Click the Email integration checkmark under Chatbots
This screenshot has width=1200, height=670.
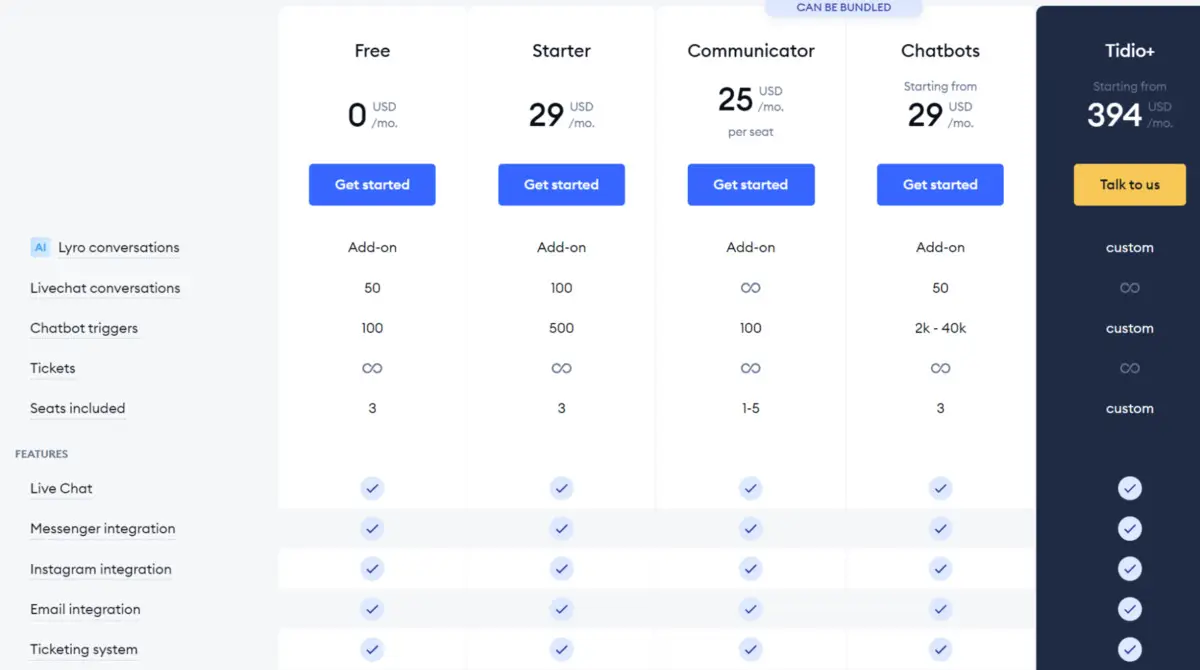coord(940,609)
